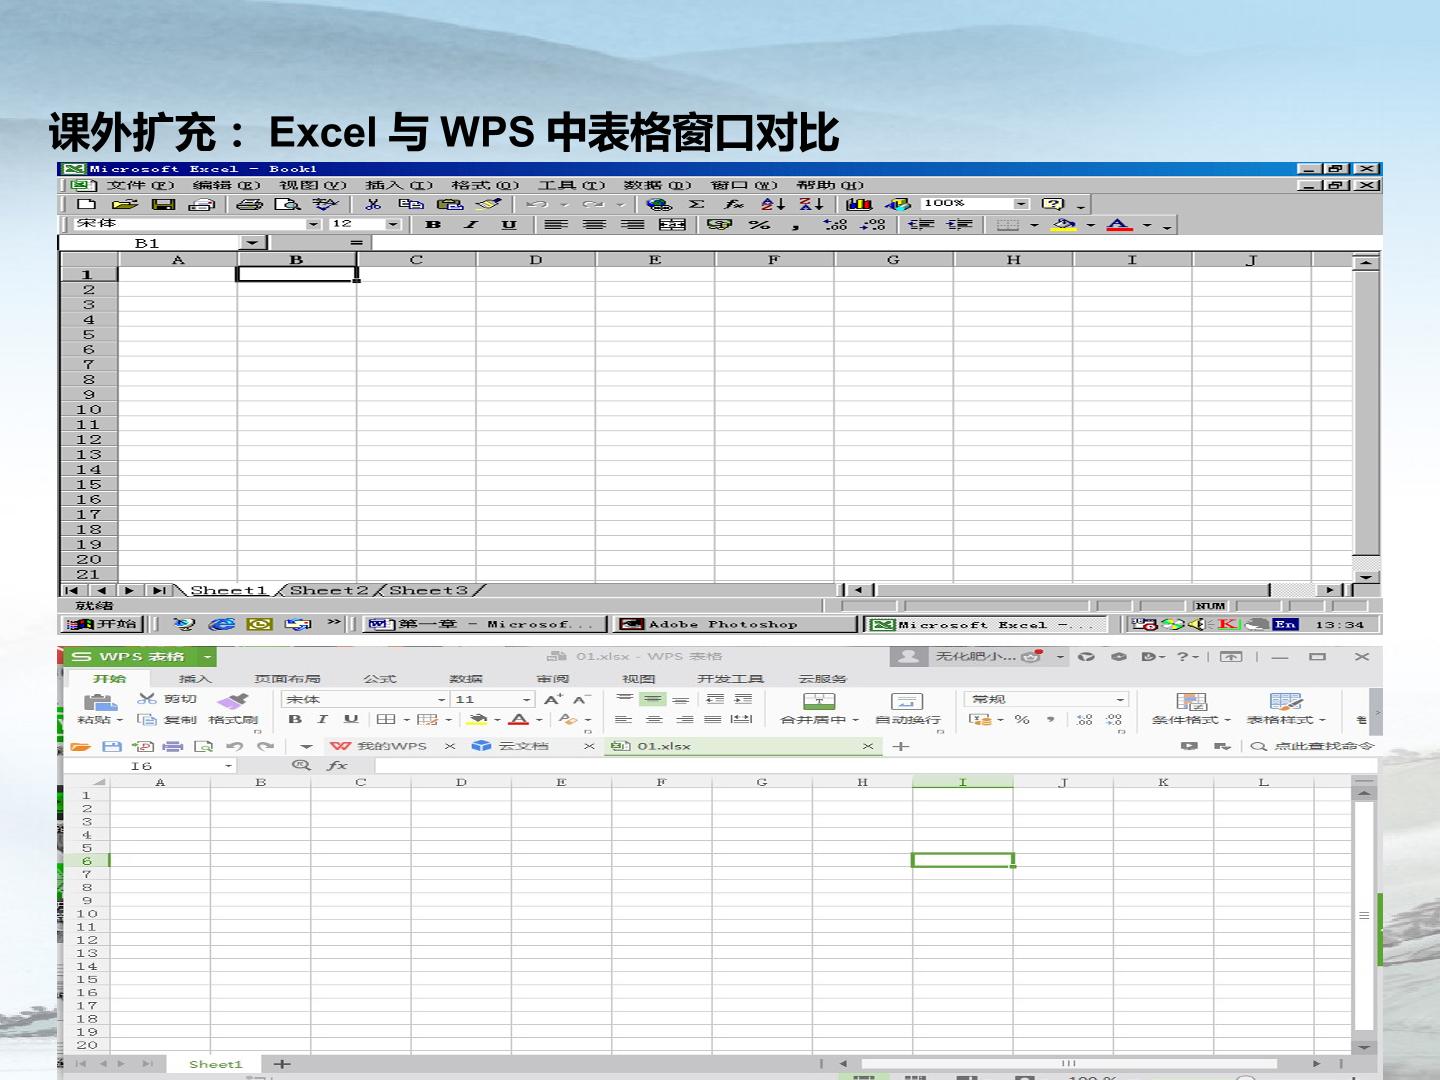Open 格式 menu in Excel

485,185
